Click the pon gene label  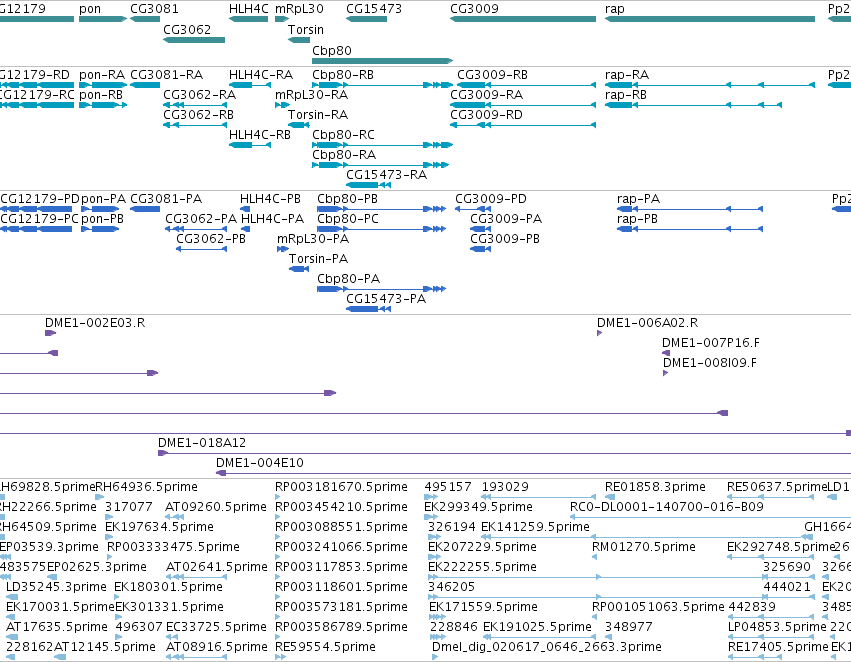[90, 9]
